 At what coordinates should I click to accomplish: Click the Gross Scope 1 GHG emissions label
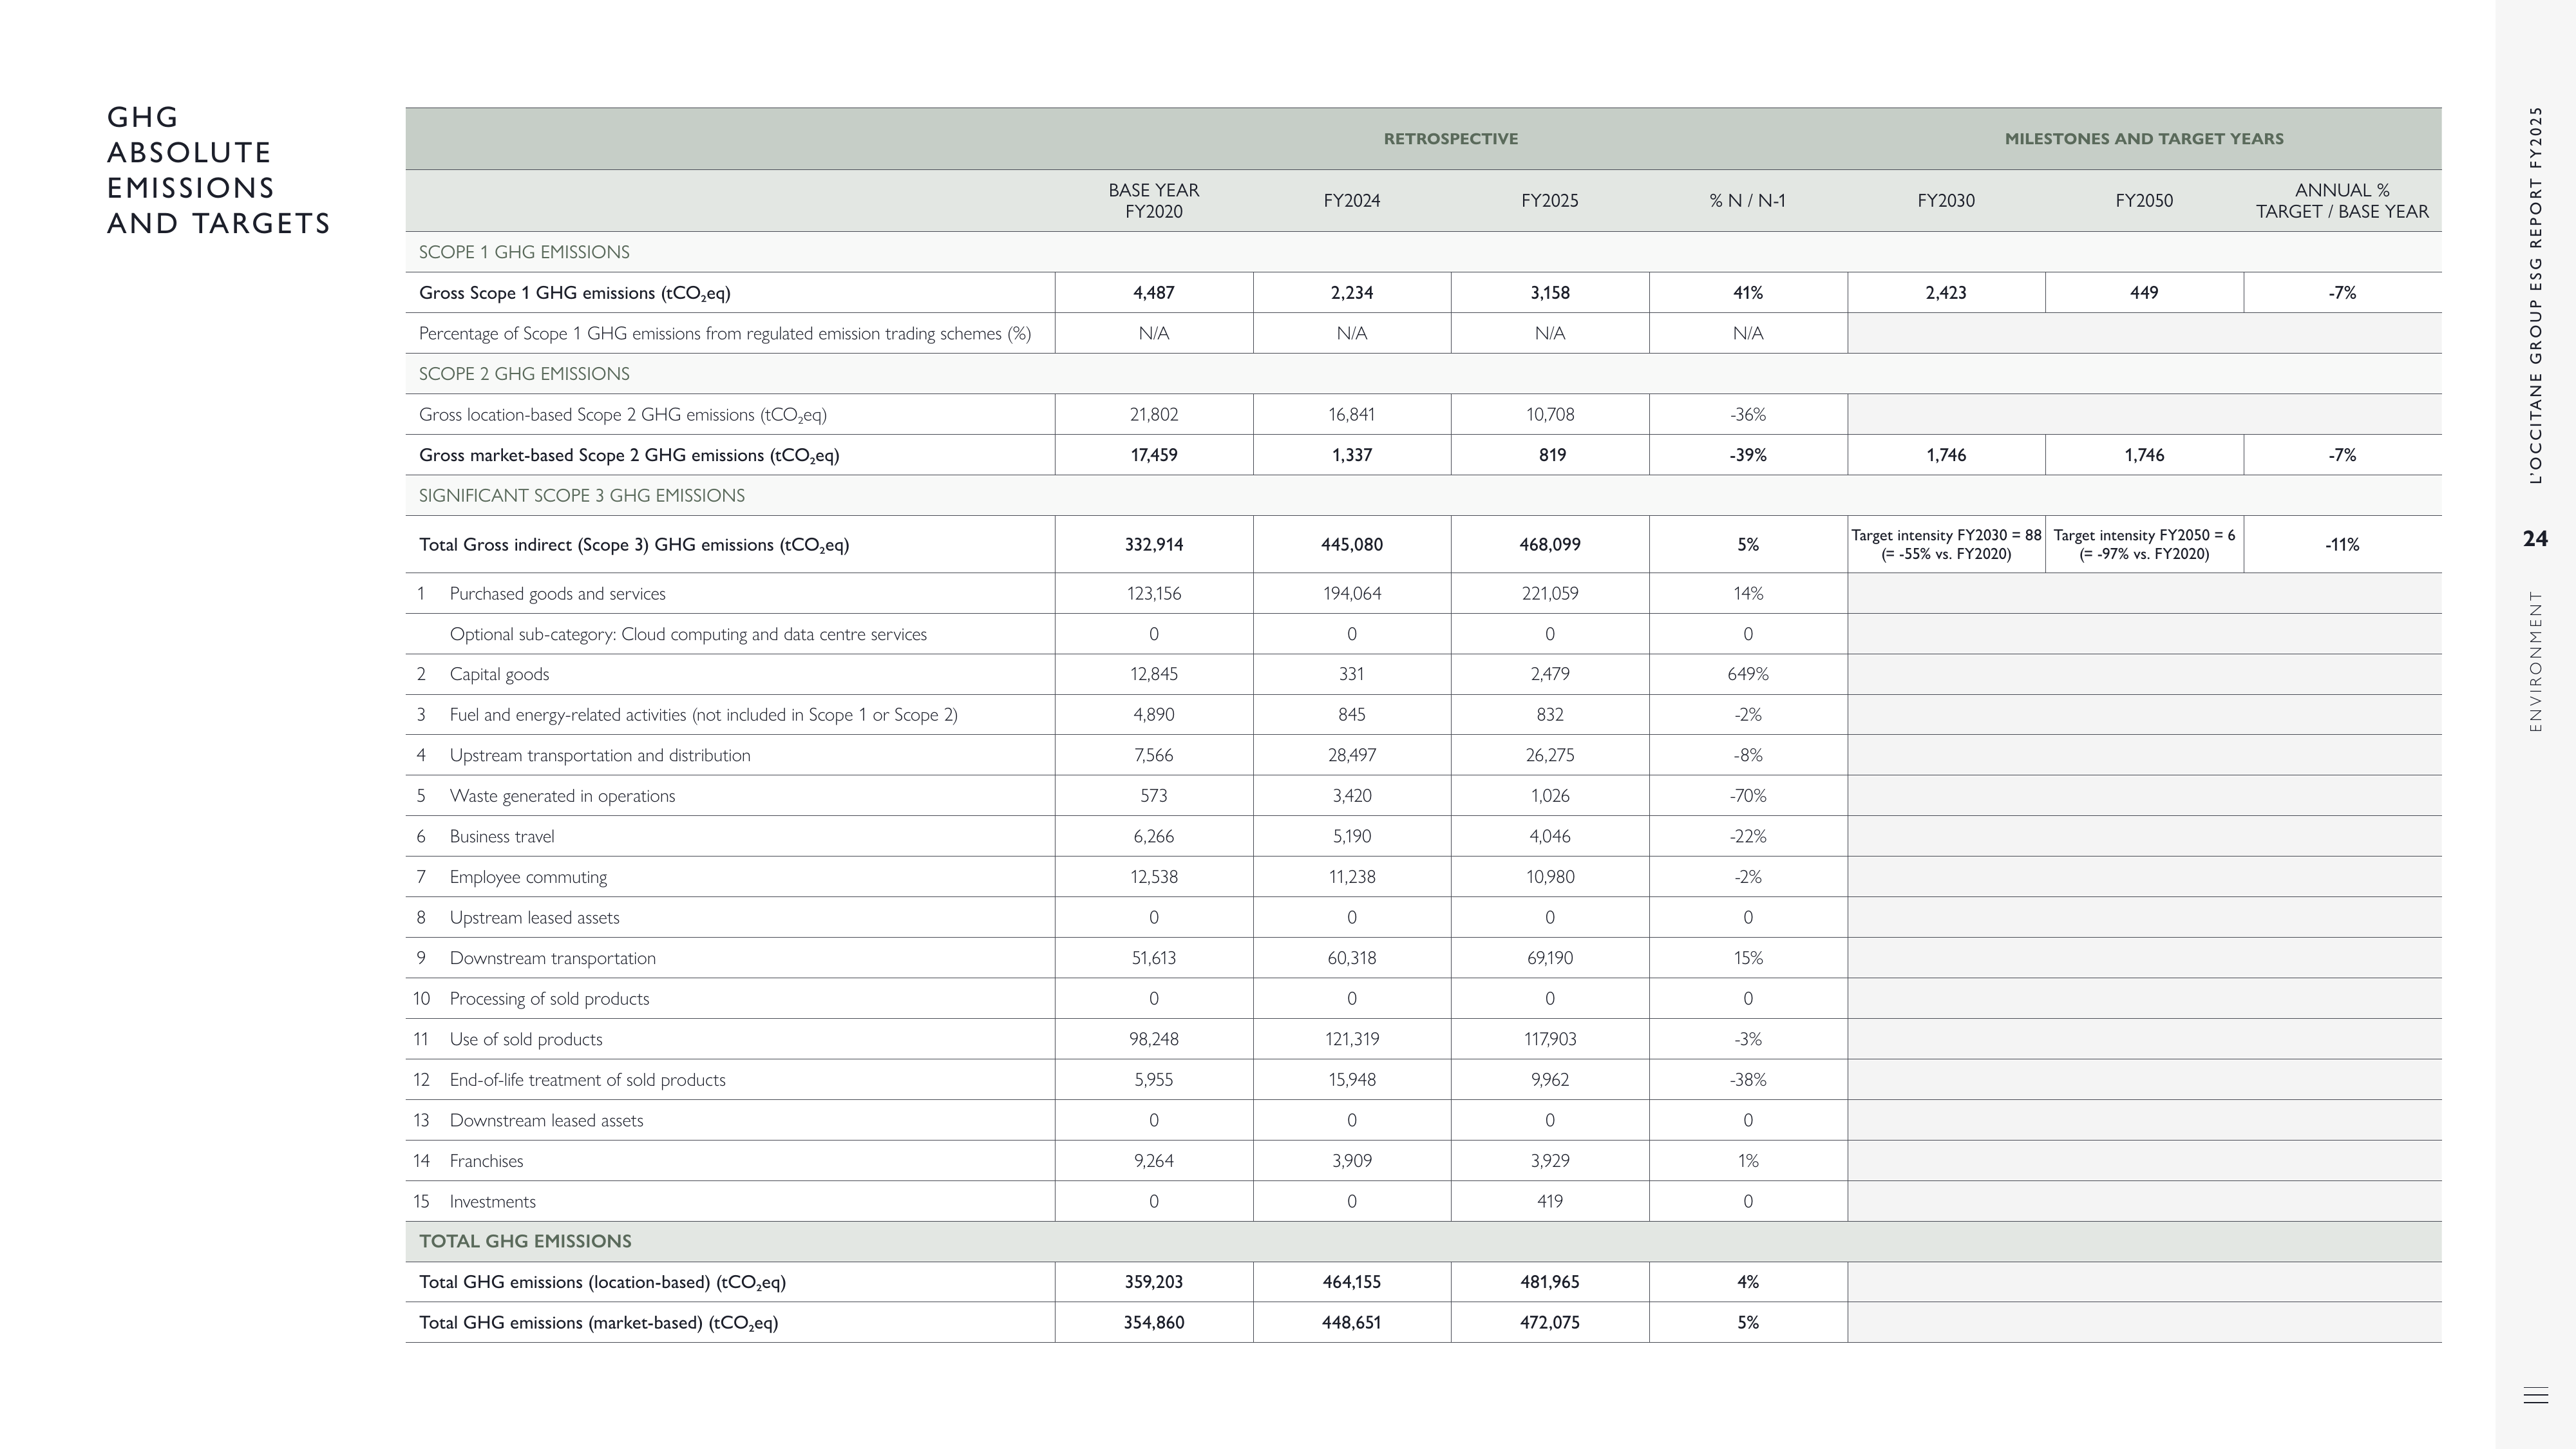tap(575, 293)
